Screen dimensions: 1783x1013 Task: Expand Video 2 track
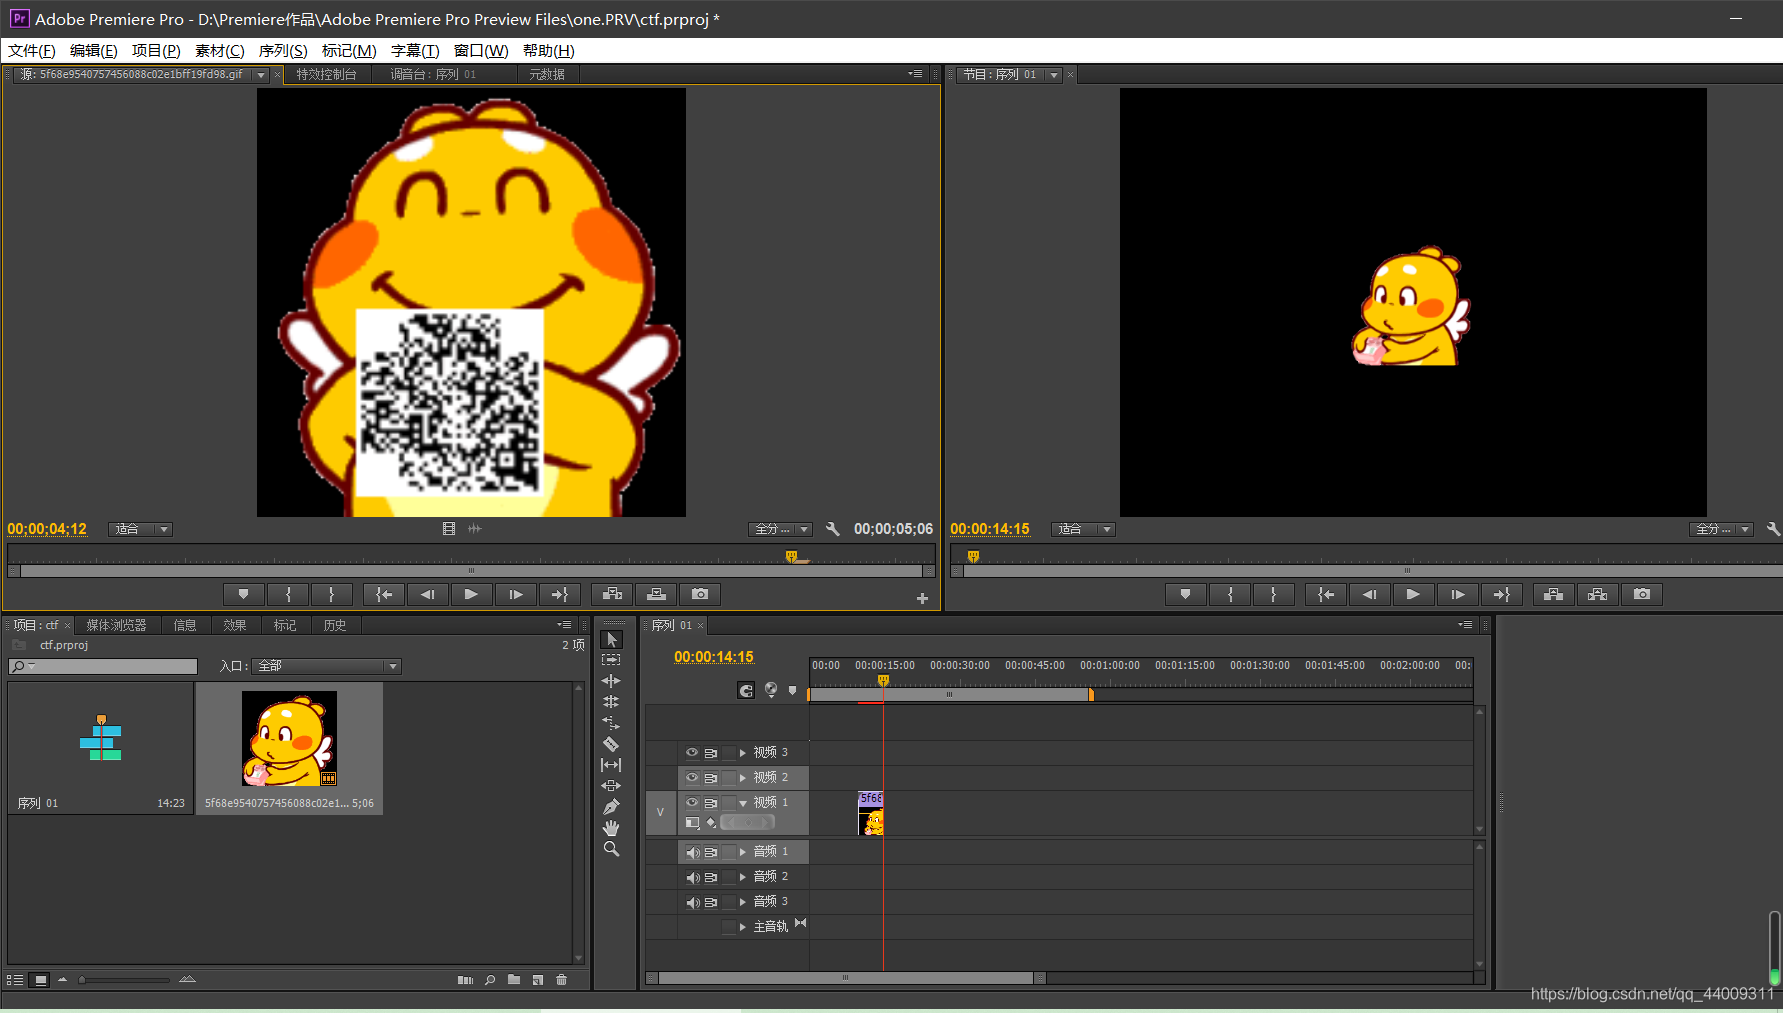[x=743, y=777]
